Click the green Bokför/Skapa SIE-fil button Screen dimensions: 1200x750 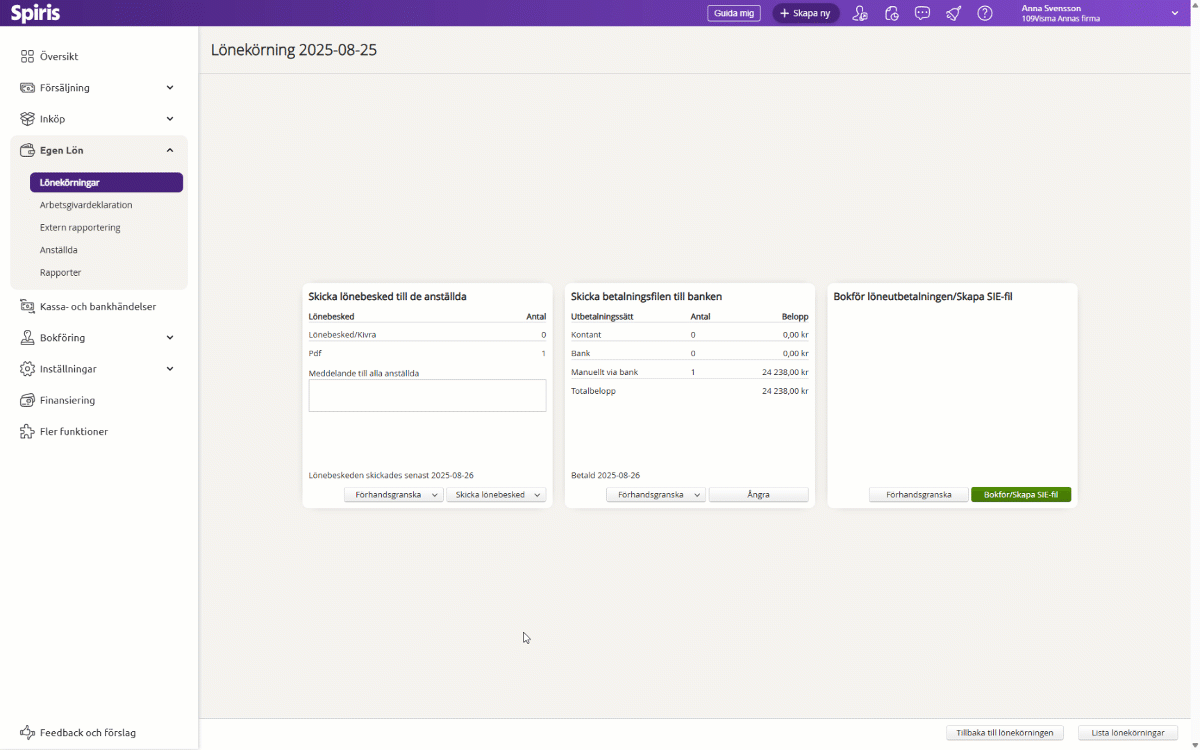tap(1020, 495)
